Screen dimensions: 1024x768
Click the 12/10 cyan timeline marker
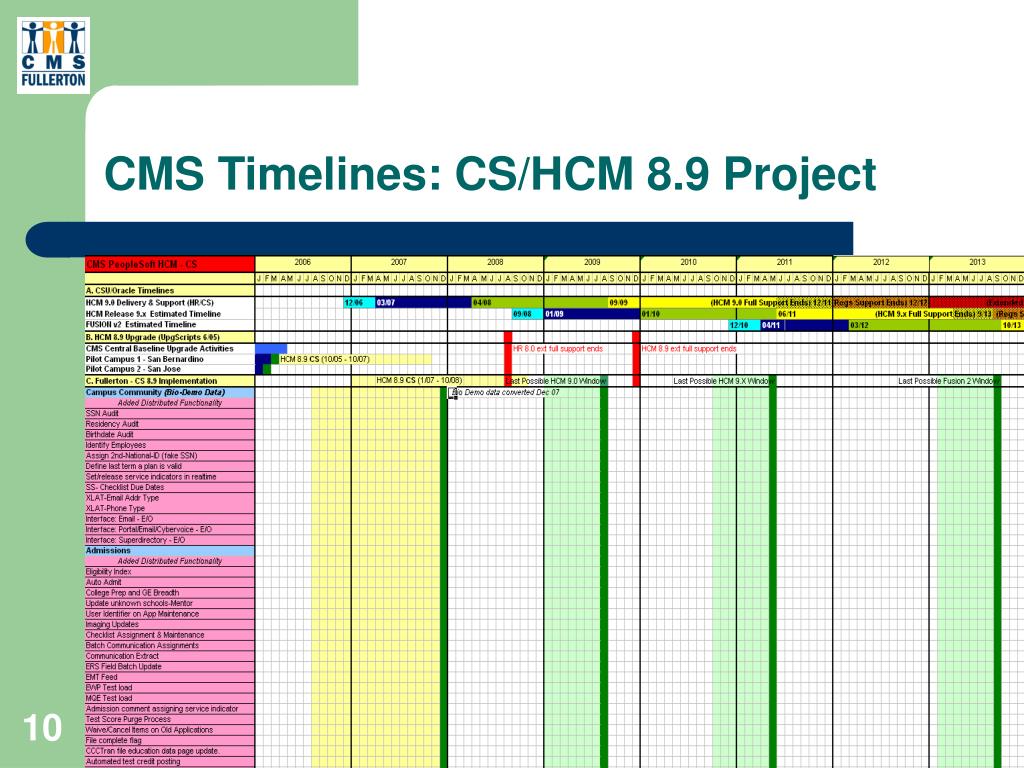(x=744, y=325)
